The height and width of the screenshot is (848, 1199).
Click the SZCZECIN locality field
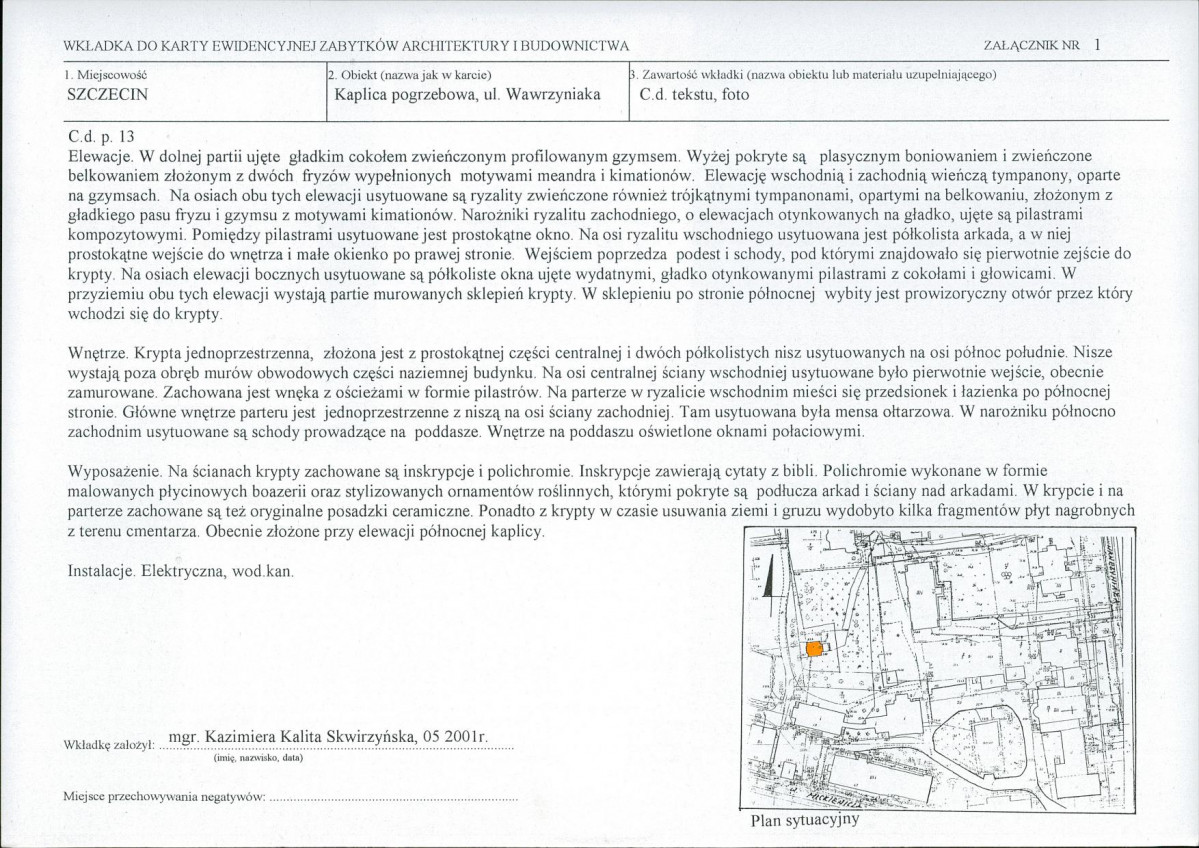click(x=108, y=95)
